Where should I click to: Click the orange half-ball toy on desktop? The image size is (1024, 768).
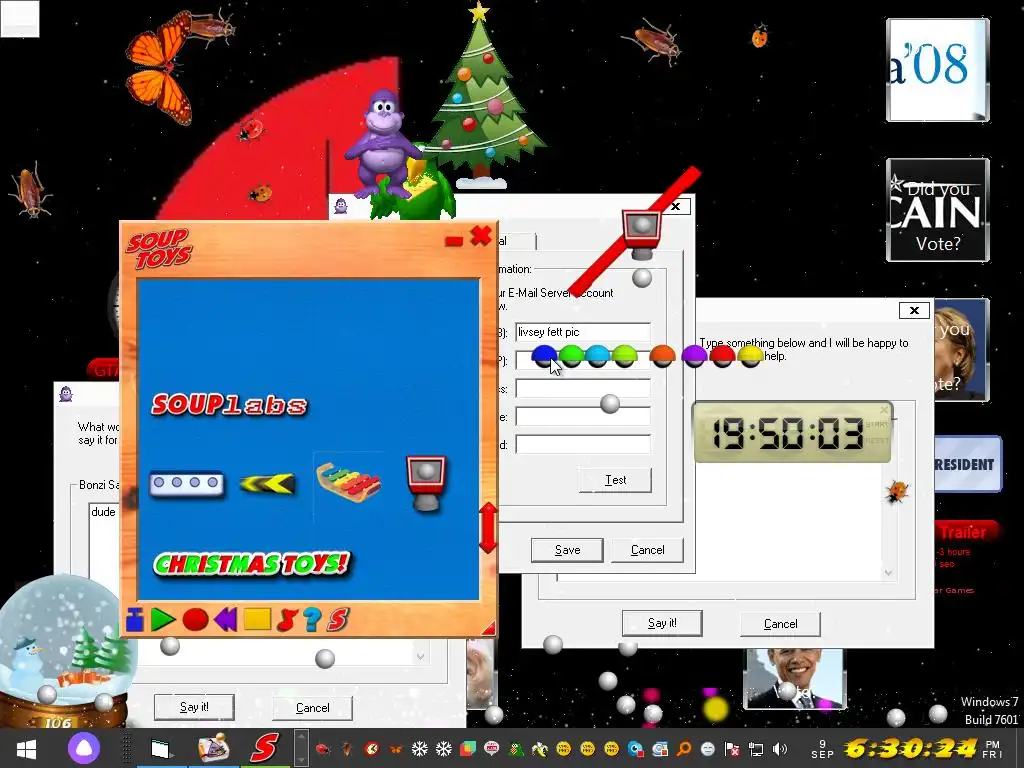click(x=662, y=357)
